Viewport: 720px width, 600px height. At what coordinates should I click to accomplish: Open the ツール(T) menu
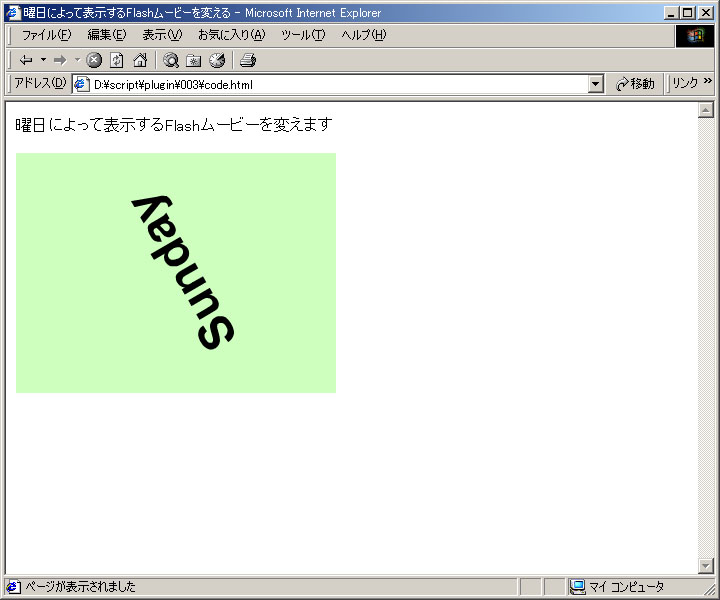pos(303,35)
